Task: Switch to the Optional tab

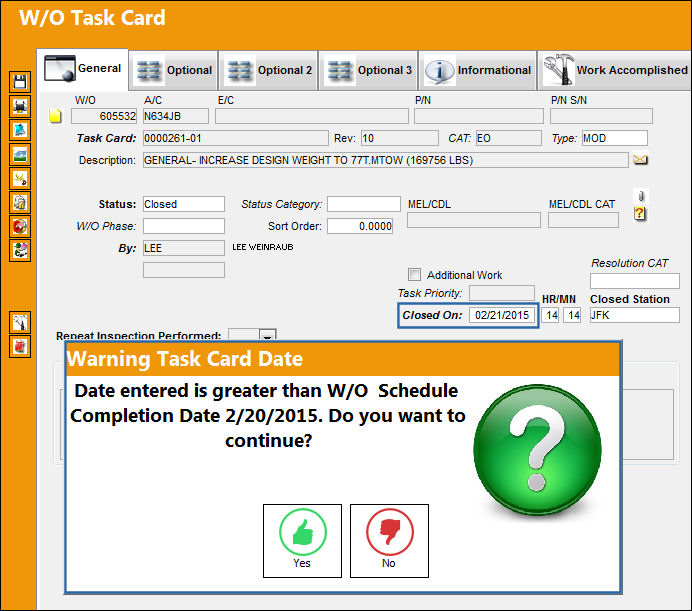Action: 174,70
